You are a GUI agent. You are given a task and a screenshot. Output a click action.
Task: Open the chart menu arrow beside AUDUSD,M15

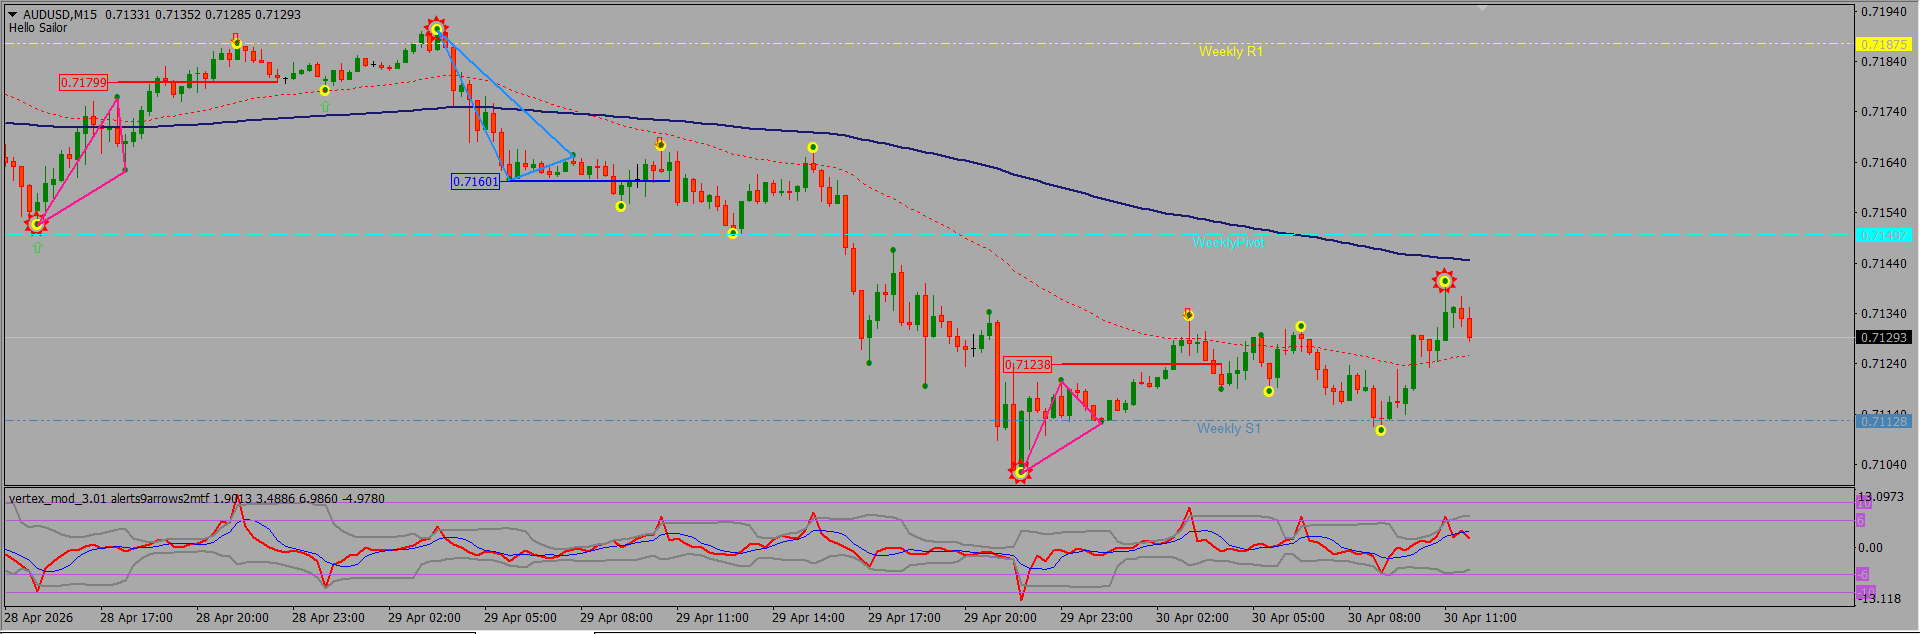tap(12, 14)
